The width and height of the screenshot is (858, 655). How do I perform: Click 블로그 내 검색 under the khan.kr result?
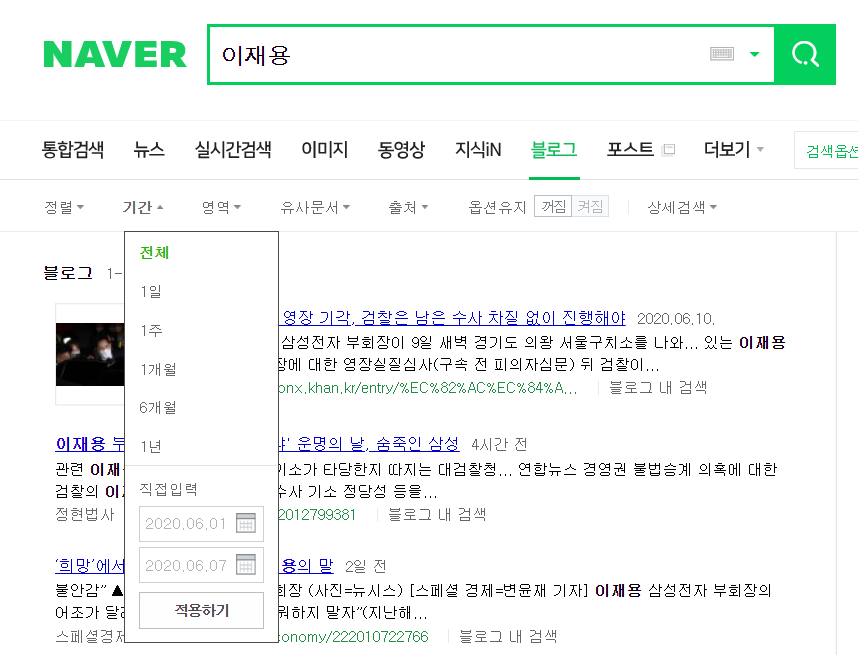click(658, 387)
